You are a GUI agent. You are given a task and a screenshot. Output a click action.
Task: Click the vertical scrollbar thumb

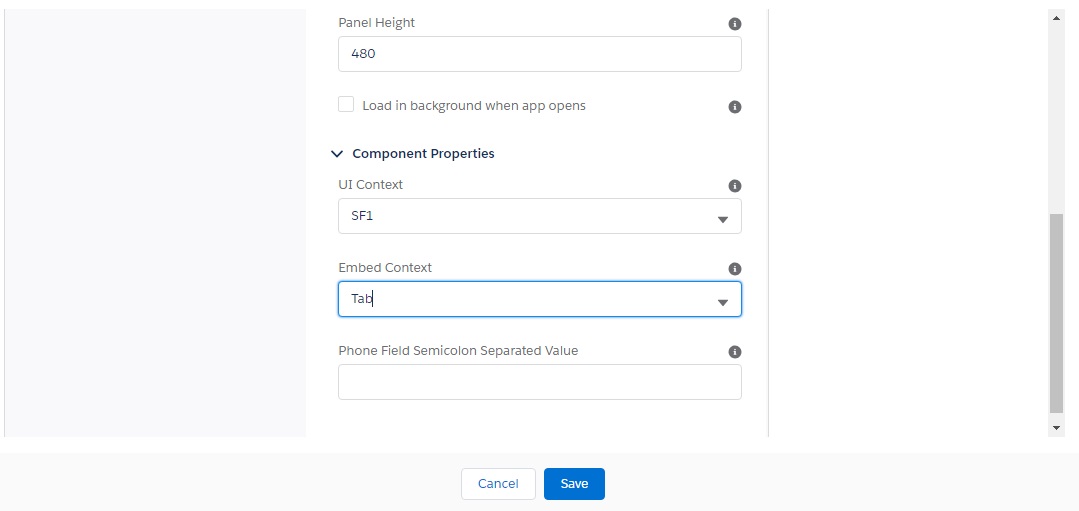(x=1056, y=313)
